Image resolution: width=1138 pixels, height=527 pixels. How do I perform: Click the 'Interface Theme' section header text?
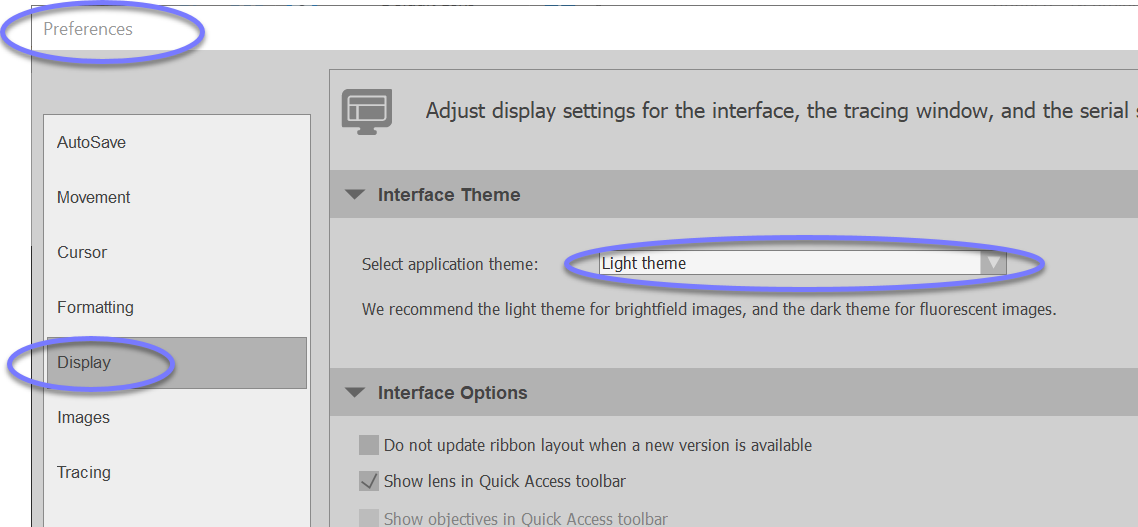[449, 195]
